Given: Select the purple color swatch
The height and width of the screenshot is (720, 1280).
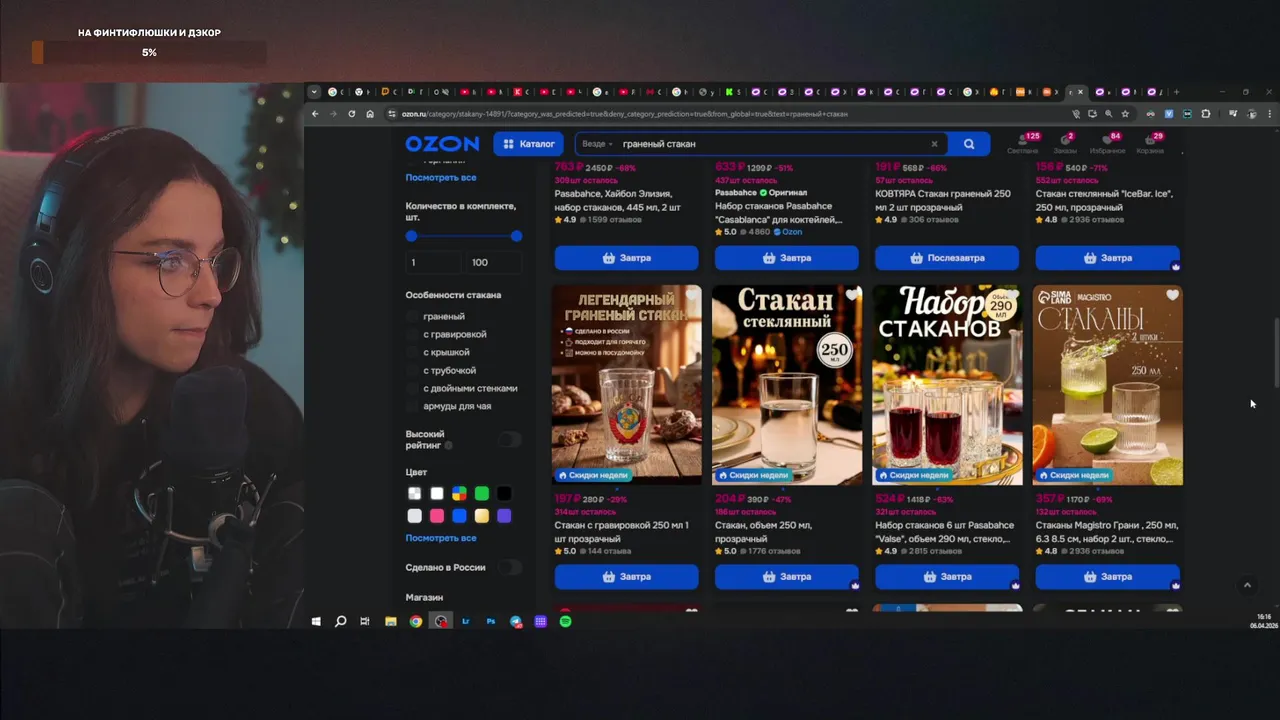Looking at the screenshot, I should click(504, 516).
